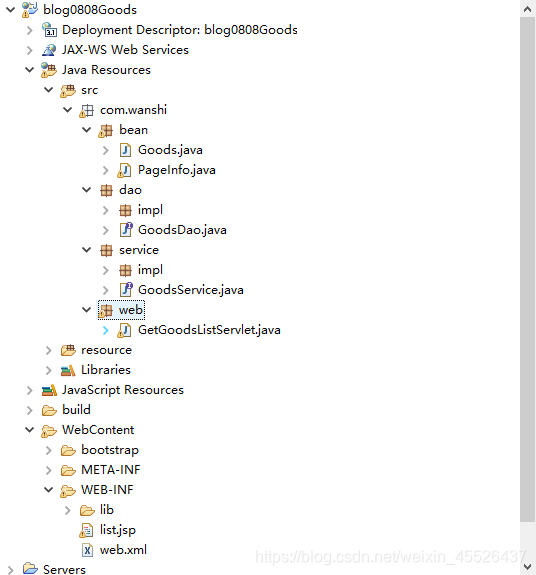Click the list.jsp file icon
The height and width of the screenshot is (575, 536).
[87, 530]
